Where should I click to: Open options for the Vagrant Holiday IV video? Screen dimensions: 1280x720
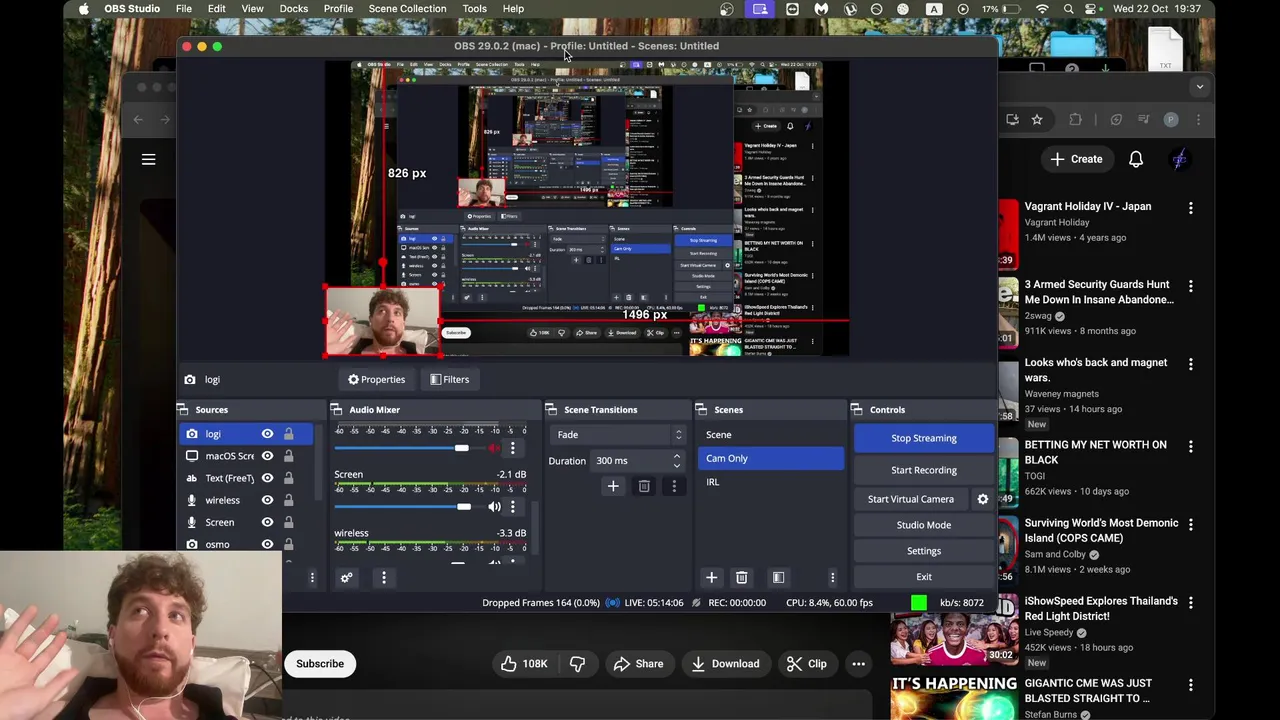(1190, 208)
